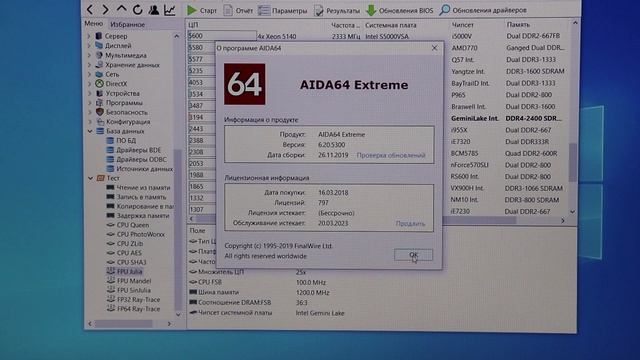640x360 pixels.
Task: Expand the Мультимедиа tree node
Action: (89, 55)
